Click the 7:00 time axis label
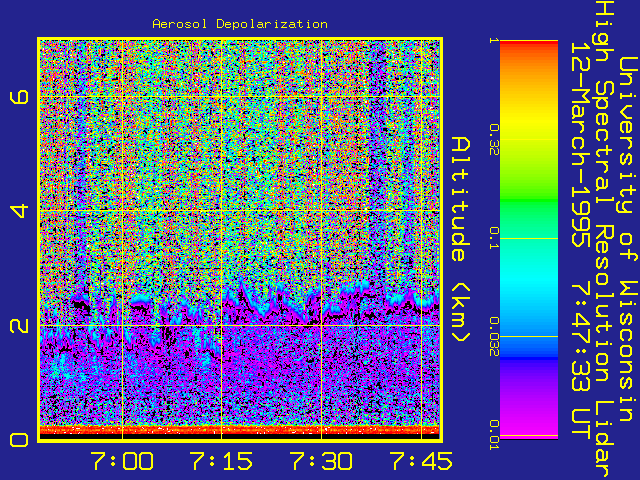 [x=122, y=461]
